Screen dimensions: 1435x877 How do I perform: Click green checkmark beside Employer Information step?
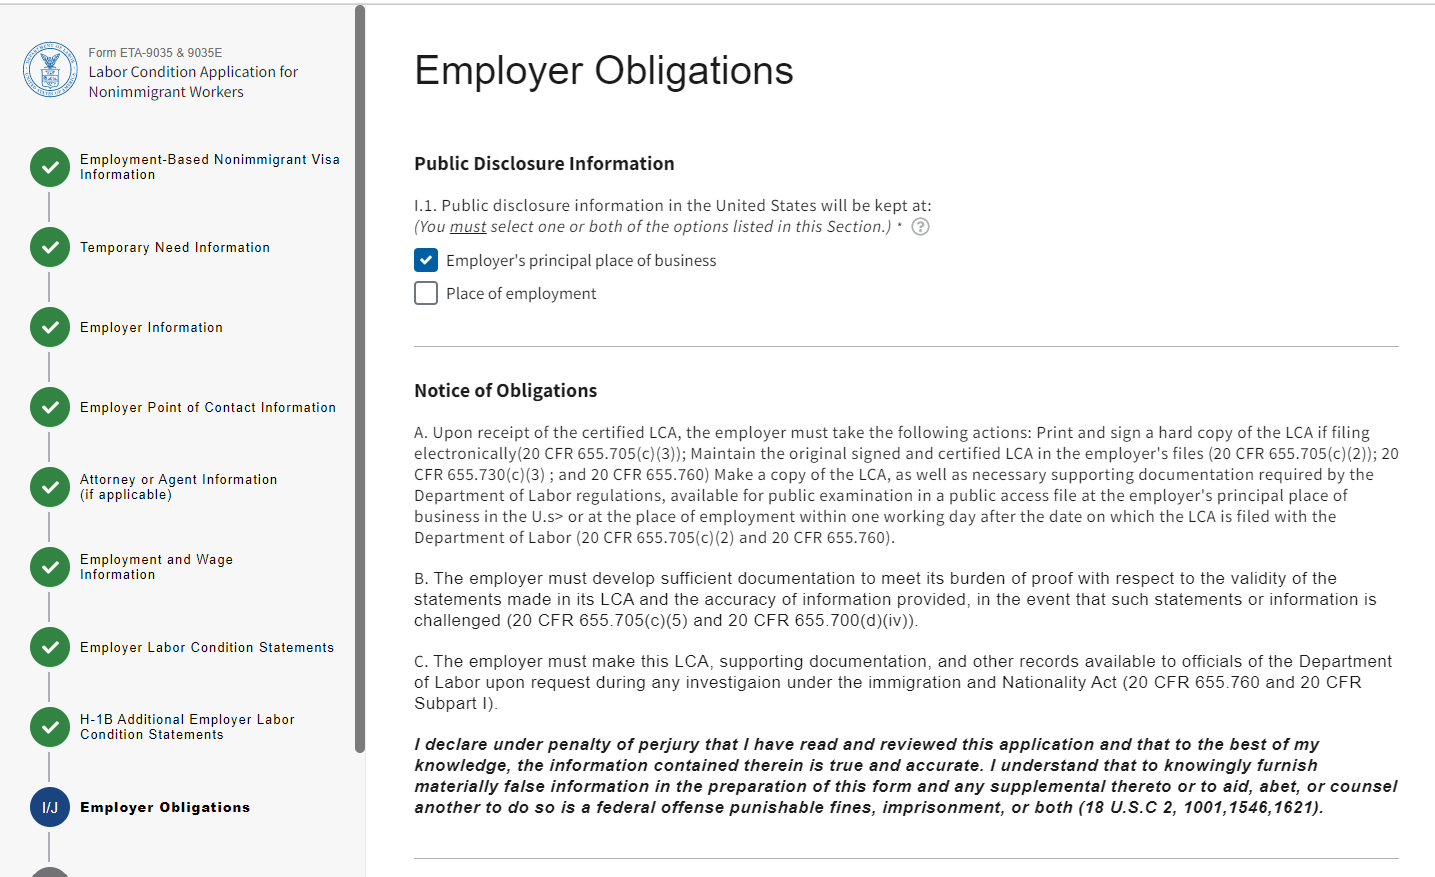click(50, 327)
